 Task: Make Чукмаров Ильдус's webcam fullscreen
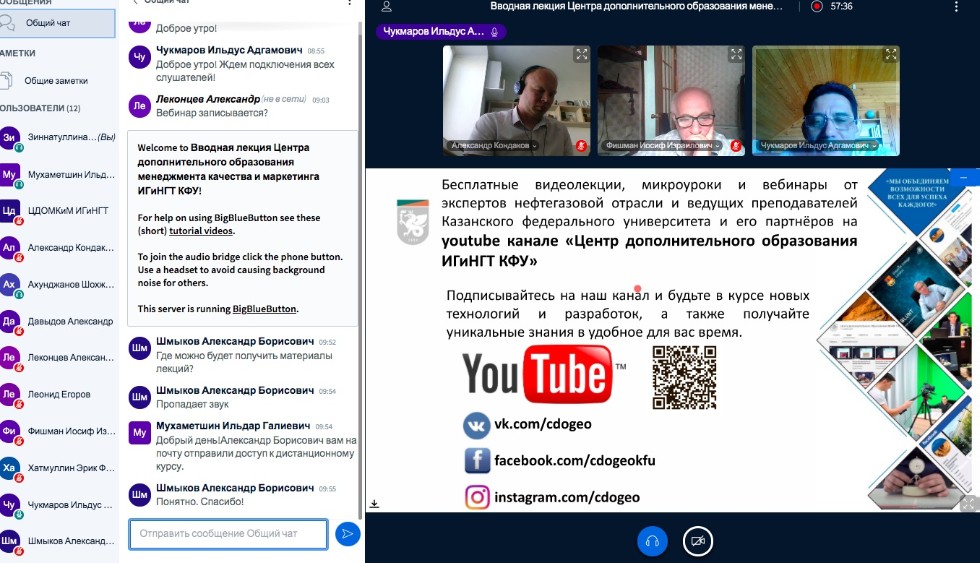[x=891, y=55]
